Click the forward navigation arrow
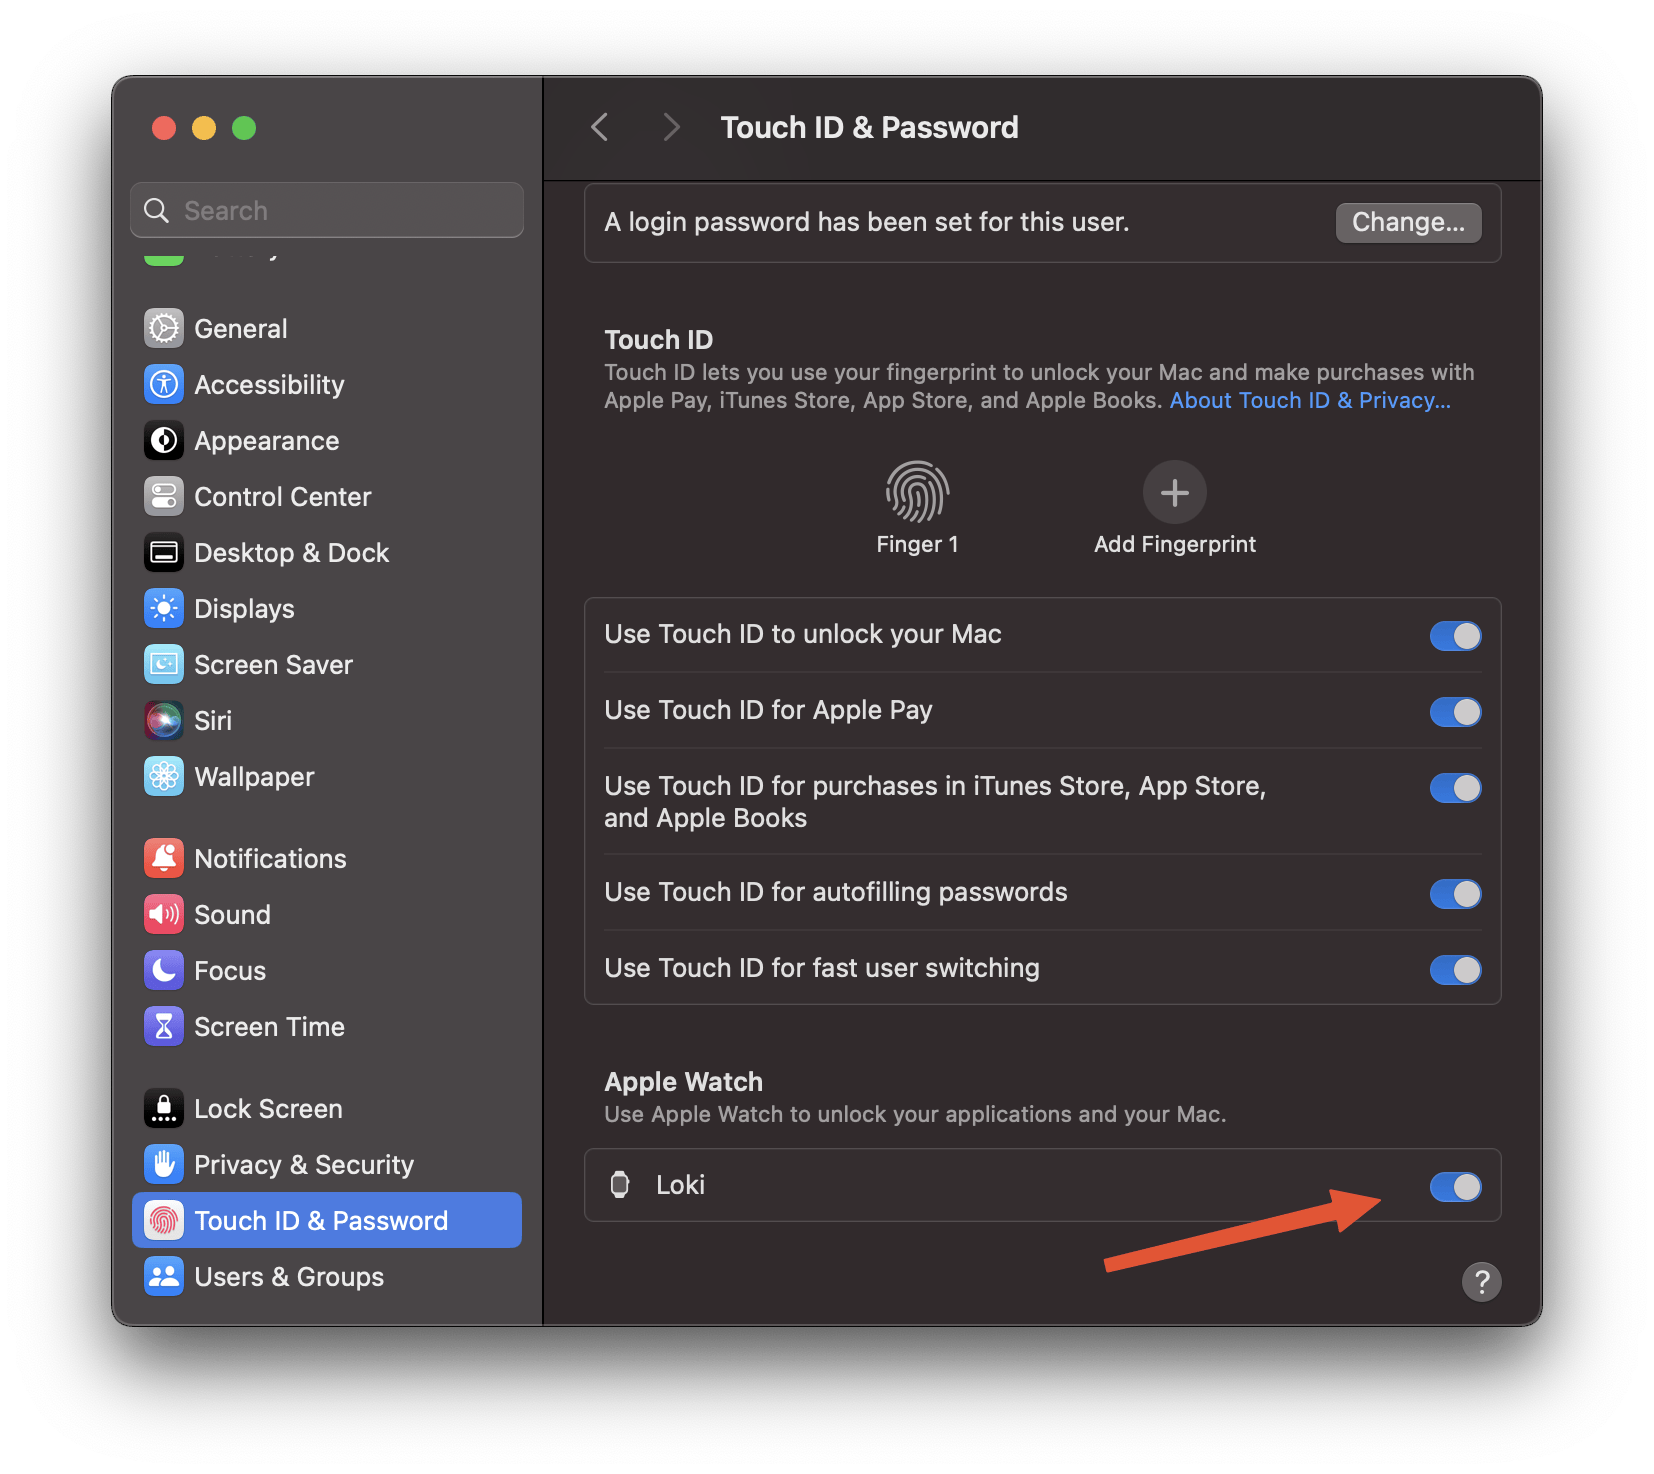This screenshot has width=1654, height=1474. click(670, 127)
